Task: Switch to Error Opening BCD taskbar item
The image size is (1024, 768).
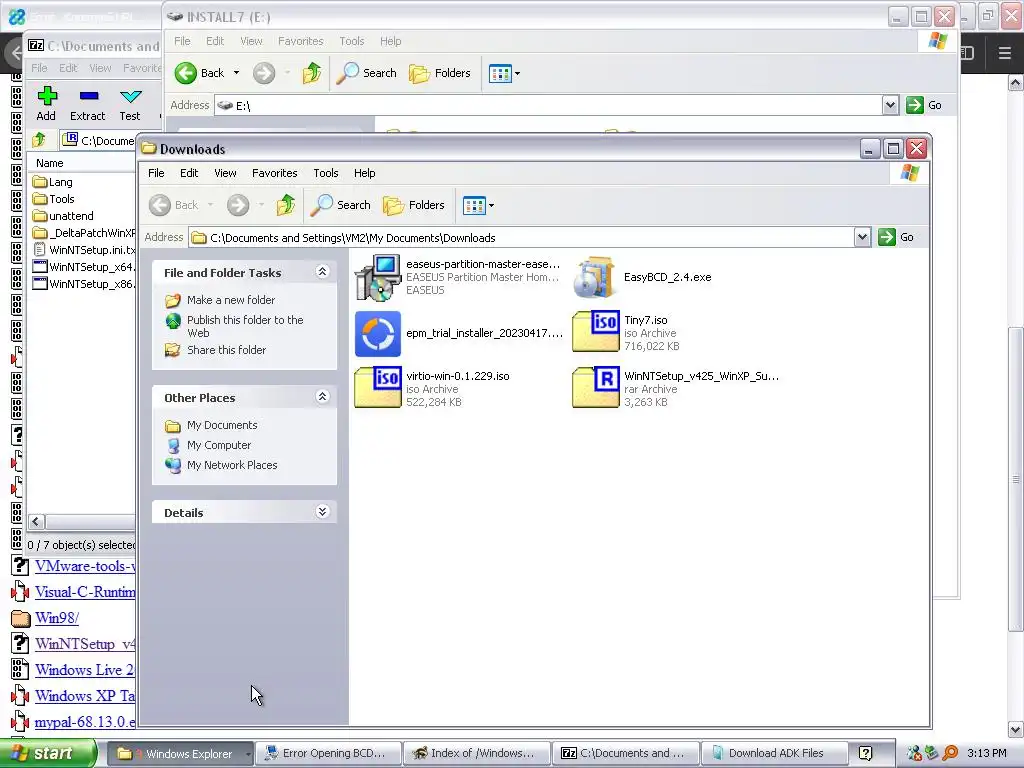Action: (327, 754)
